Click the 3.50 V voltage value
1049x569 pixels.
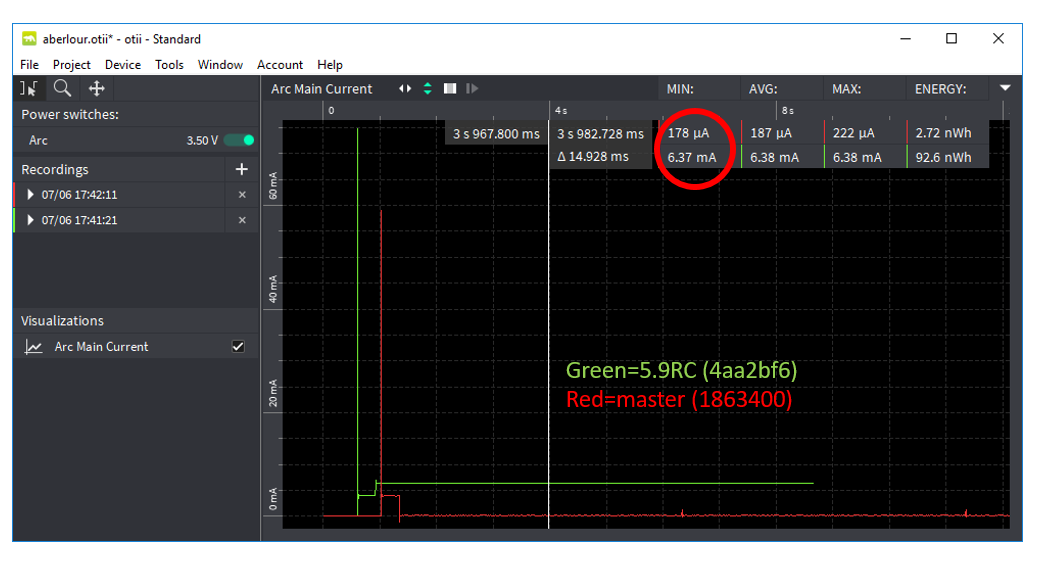(202, 140)
